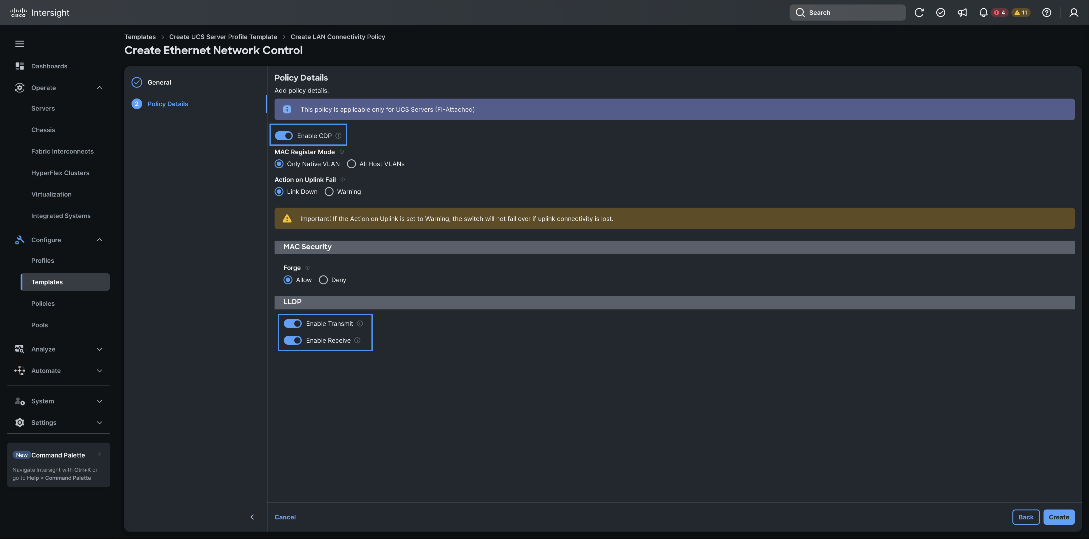Viewport: 1089px width, 539px height.
Task: Go to Create UCS Server Profile Template breadcrumb
Action: point(223,36)
